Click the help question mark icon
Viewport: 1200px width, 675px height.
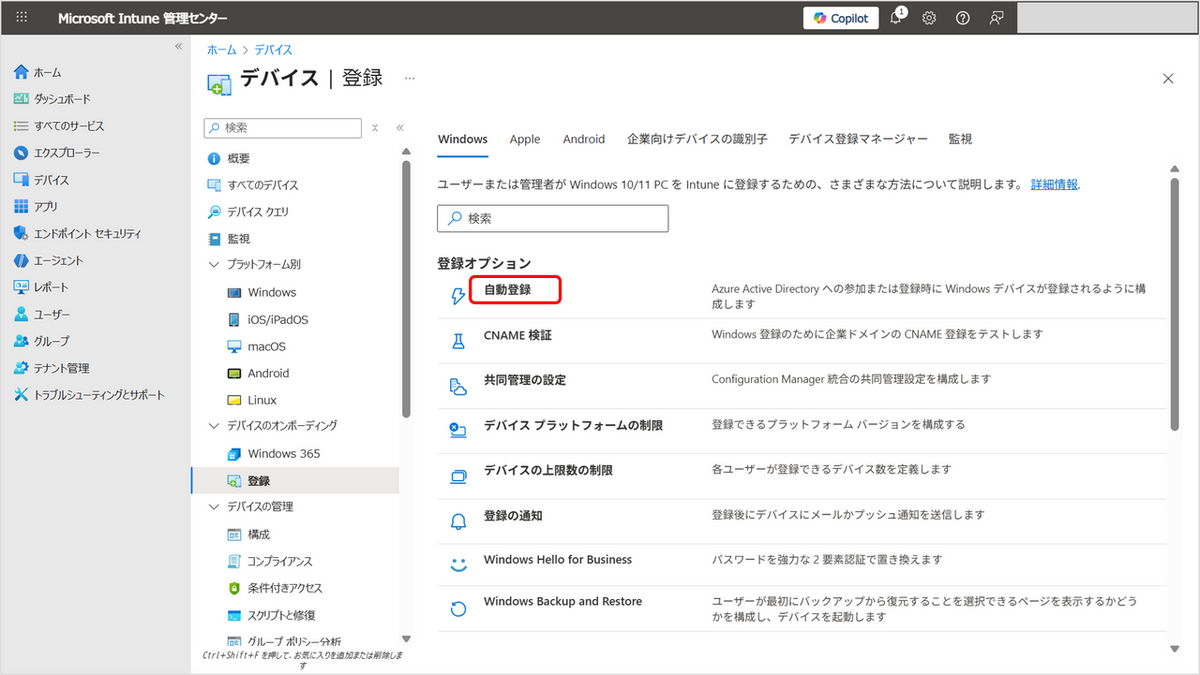962,18
